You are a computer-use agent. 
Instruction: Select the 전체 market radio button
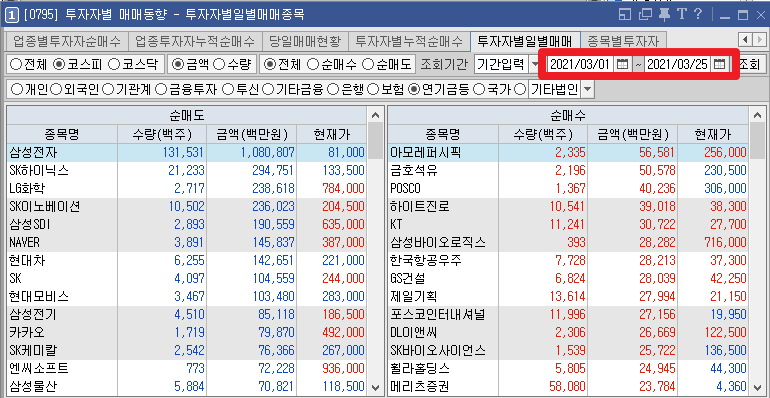point(16,64)
